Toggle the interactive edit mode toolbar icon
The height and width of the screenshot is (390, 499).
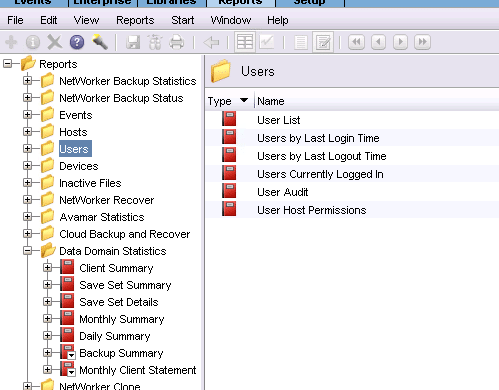tap(323, 42)
